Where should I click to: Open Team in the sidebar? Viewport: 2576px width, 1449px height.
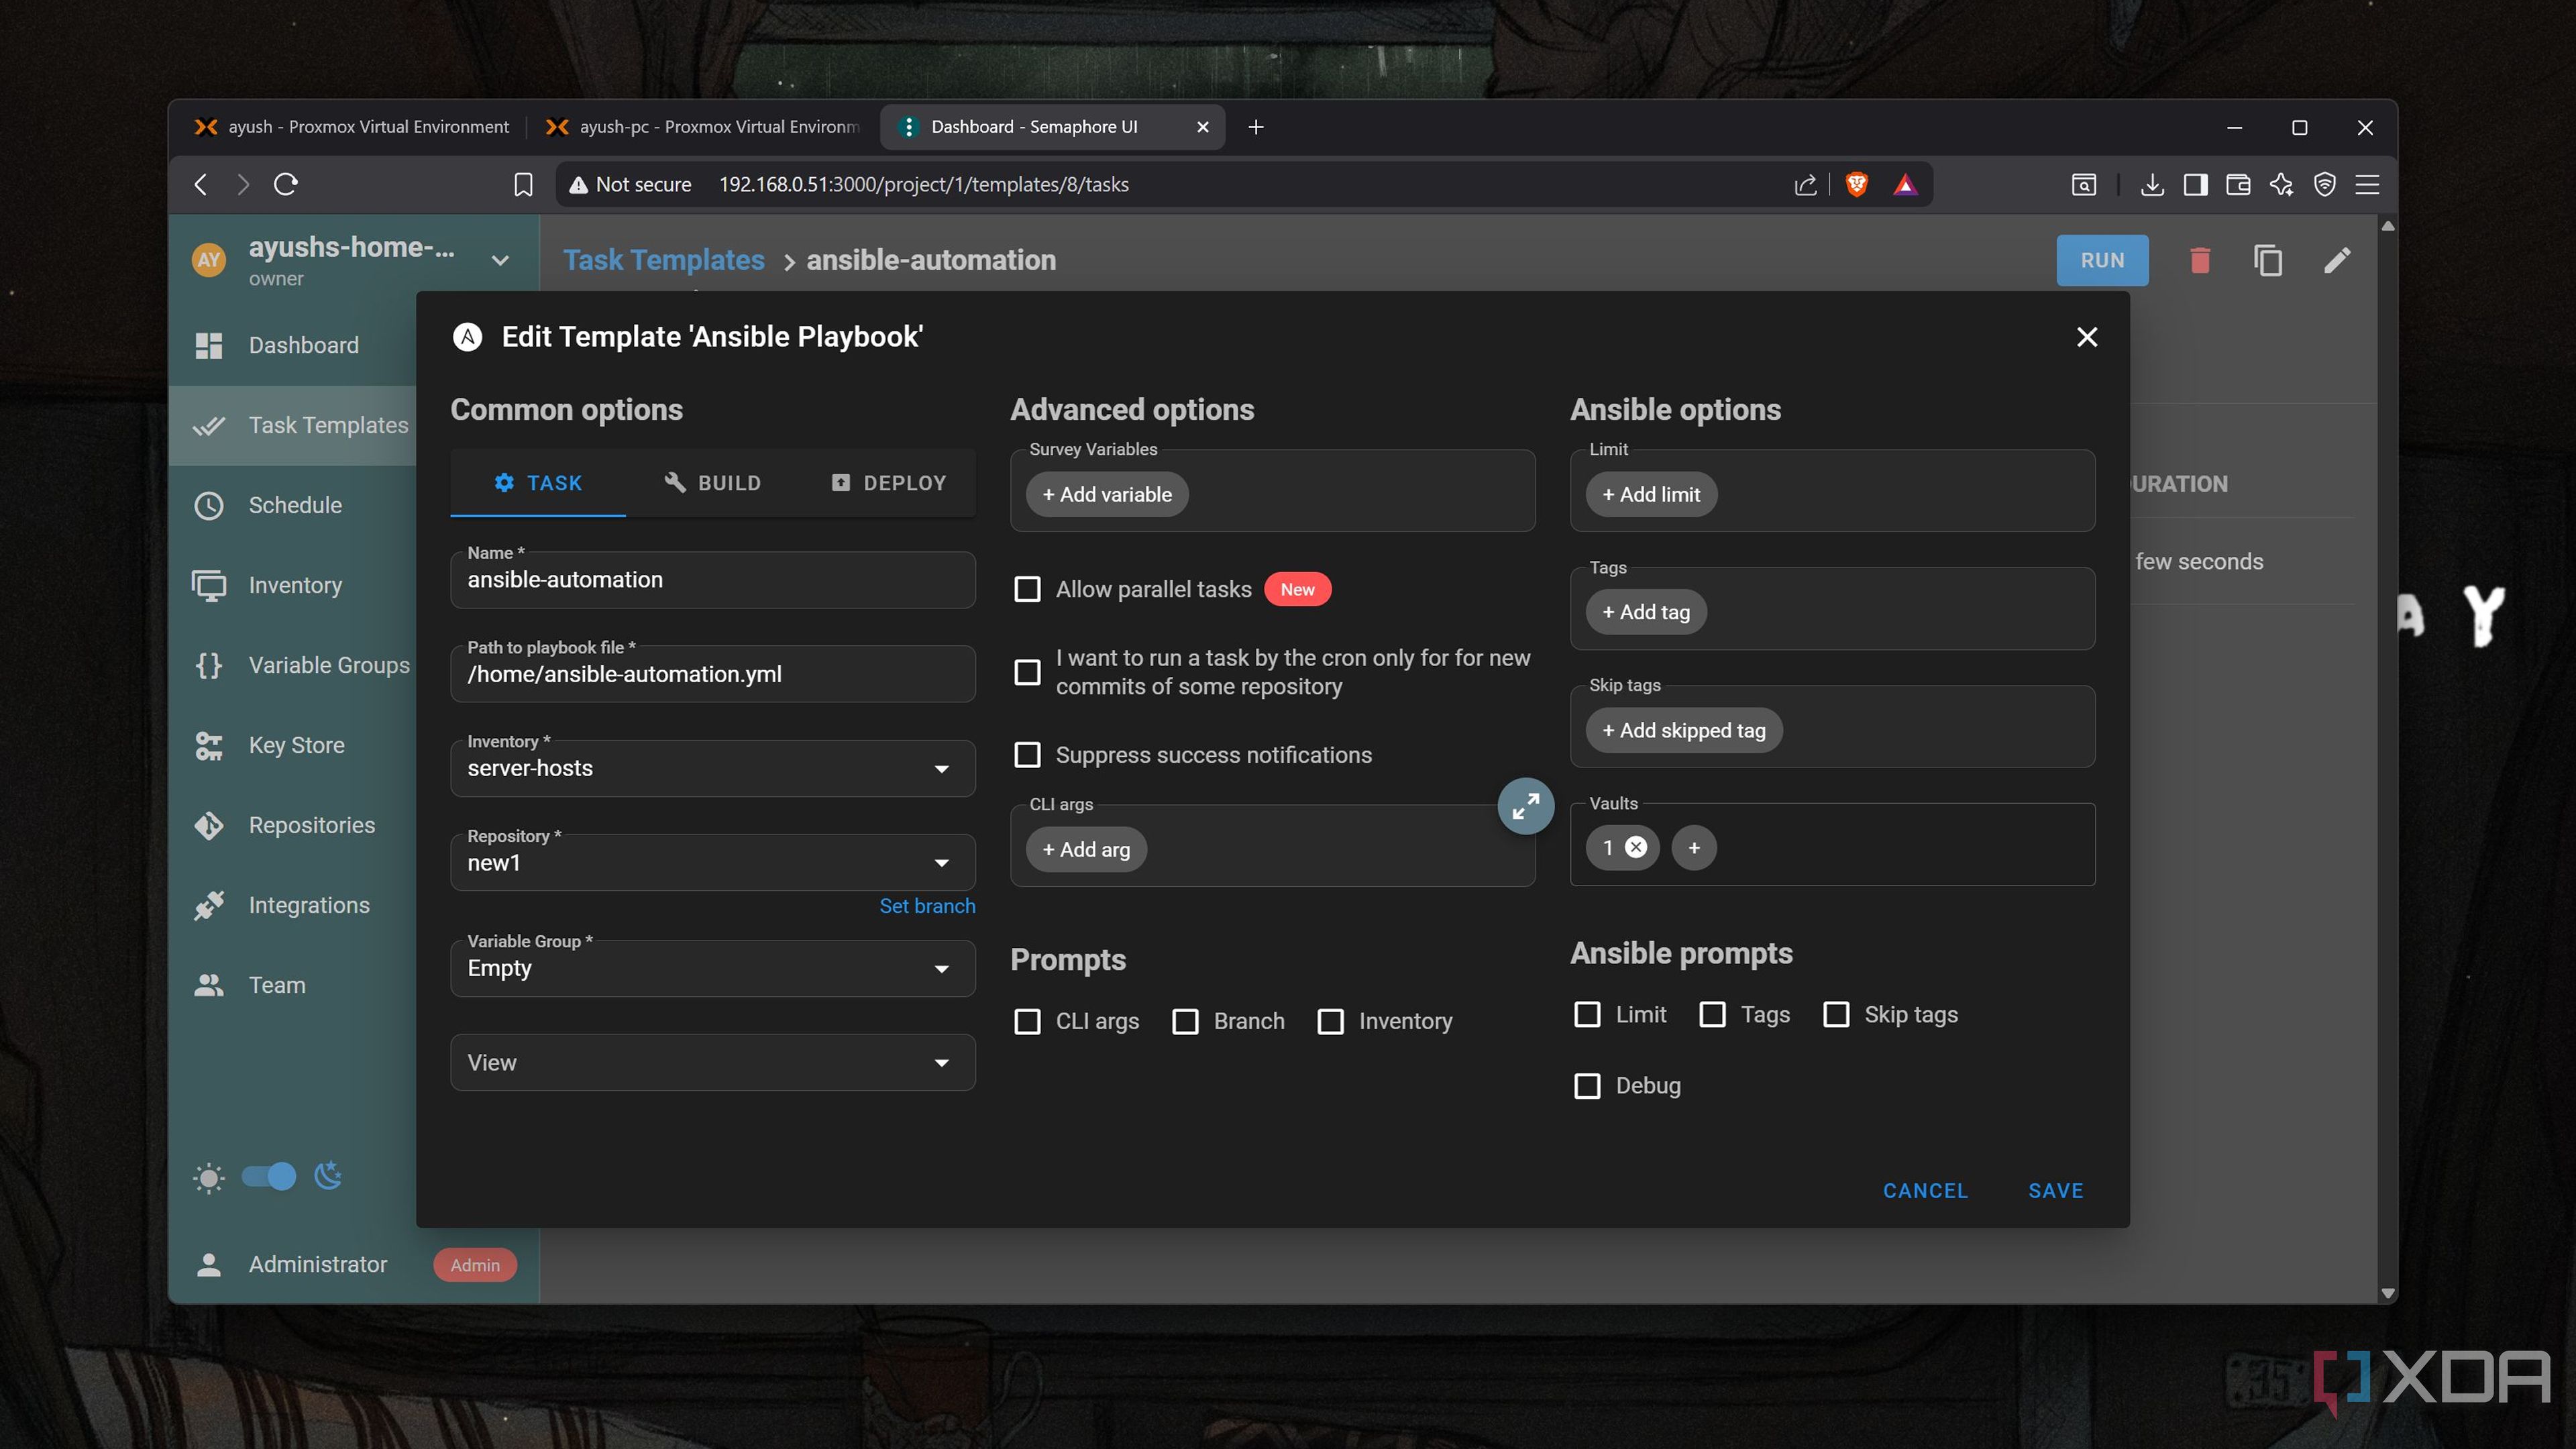click(292, 985)
